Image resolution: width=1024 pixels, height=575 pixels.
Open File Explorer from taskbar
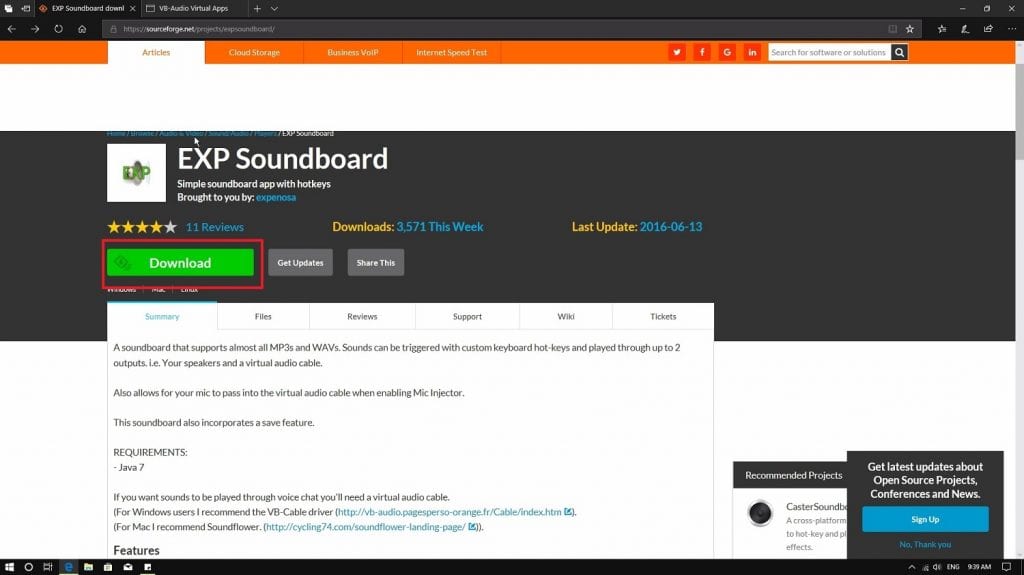click(x=88, y=567)
